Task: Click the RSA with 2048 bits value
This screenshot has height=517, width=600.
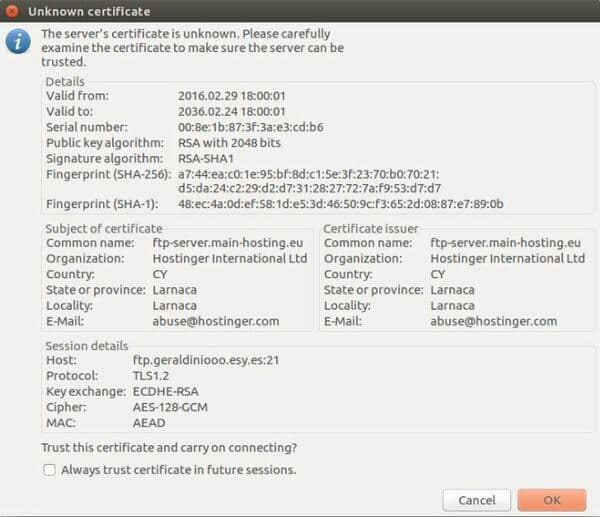Action: (229, 143)
